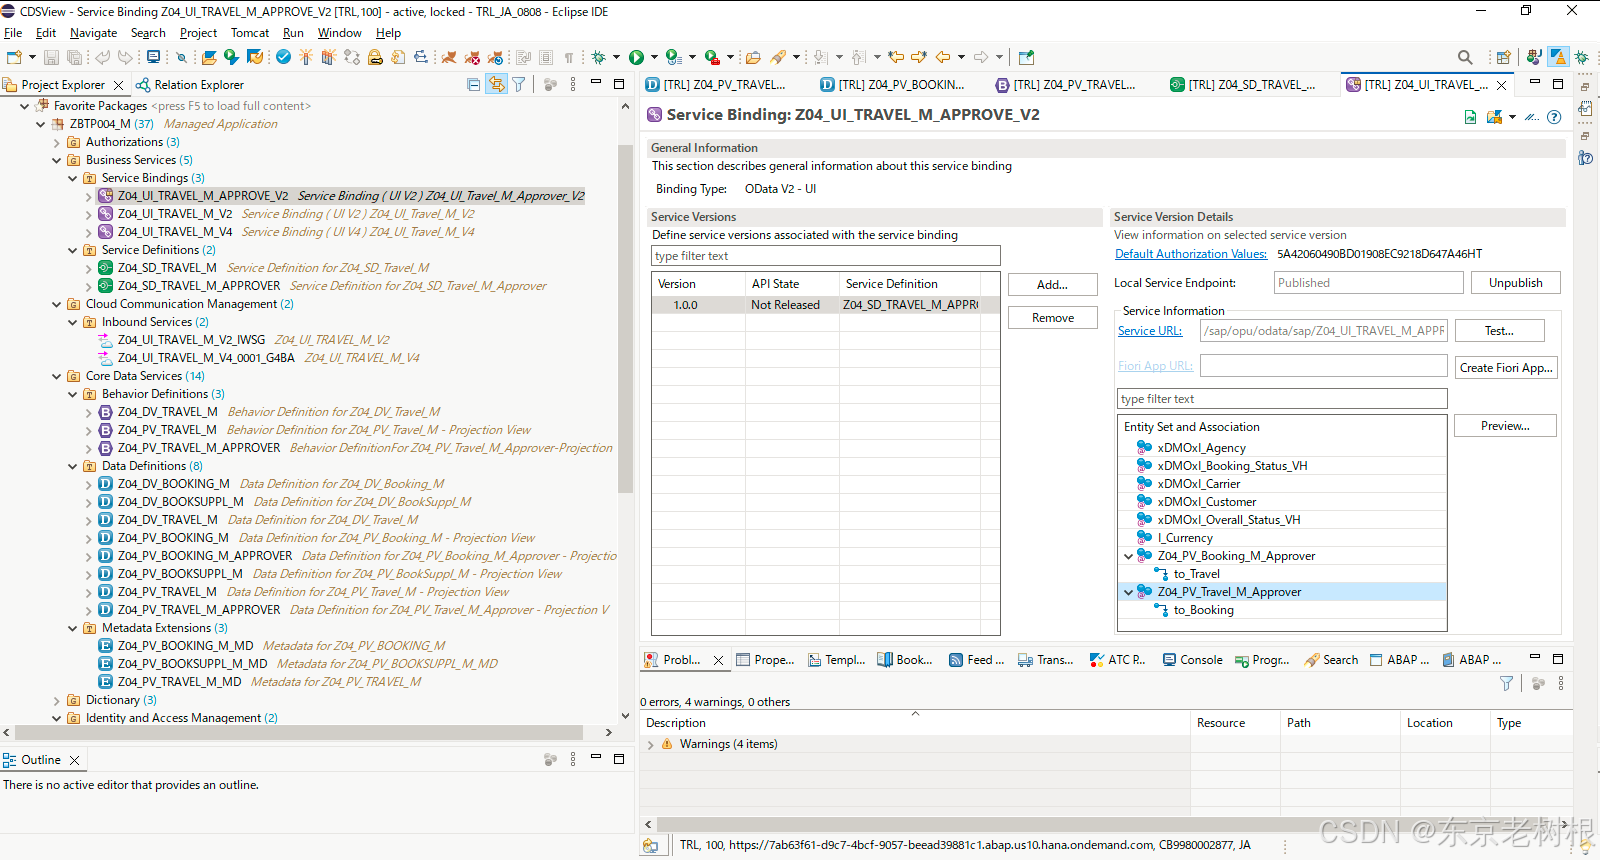Image resolution: width=1600 pixels, height=860 pixels.
Task: Click the Entity Set filter text field
Action: pyautogui.click(x=1282, y=399)
